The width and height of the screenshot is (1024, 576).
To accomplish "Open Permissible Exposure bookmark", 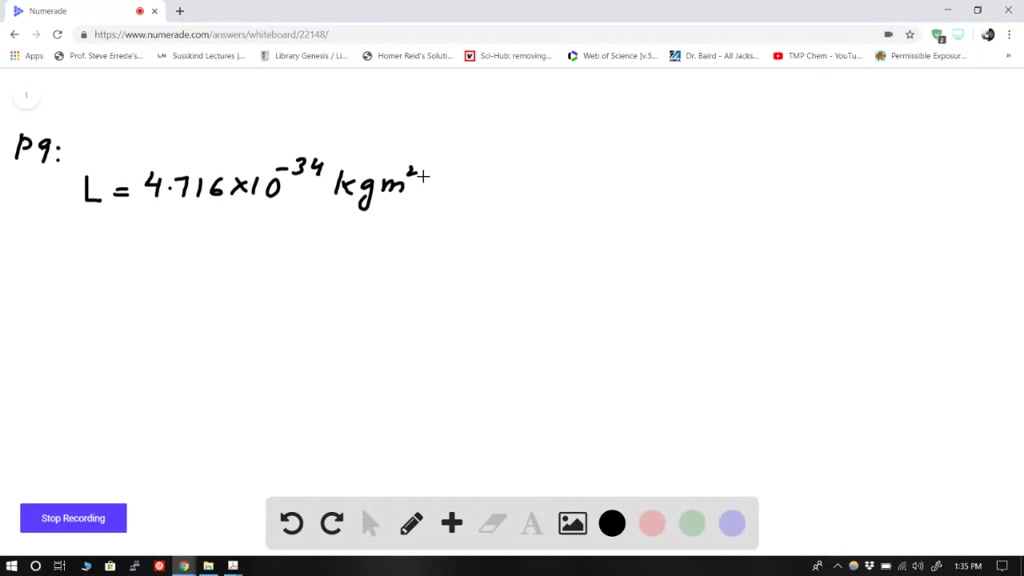I will (921, 56).
